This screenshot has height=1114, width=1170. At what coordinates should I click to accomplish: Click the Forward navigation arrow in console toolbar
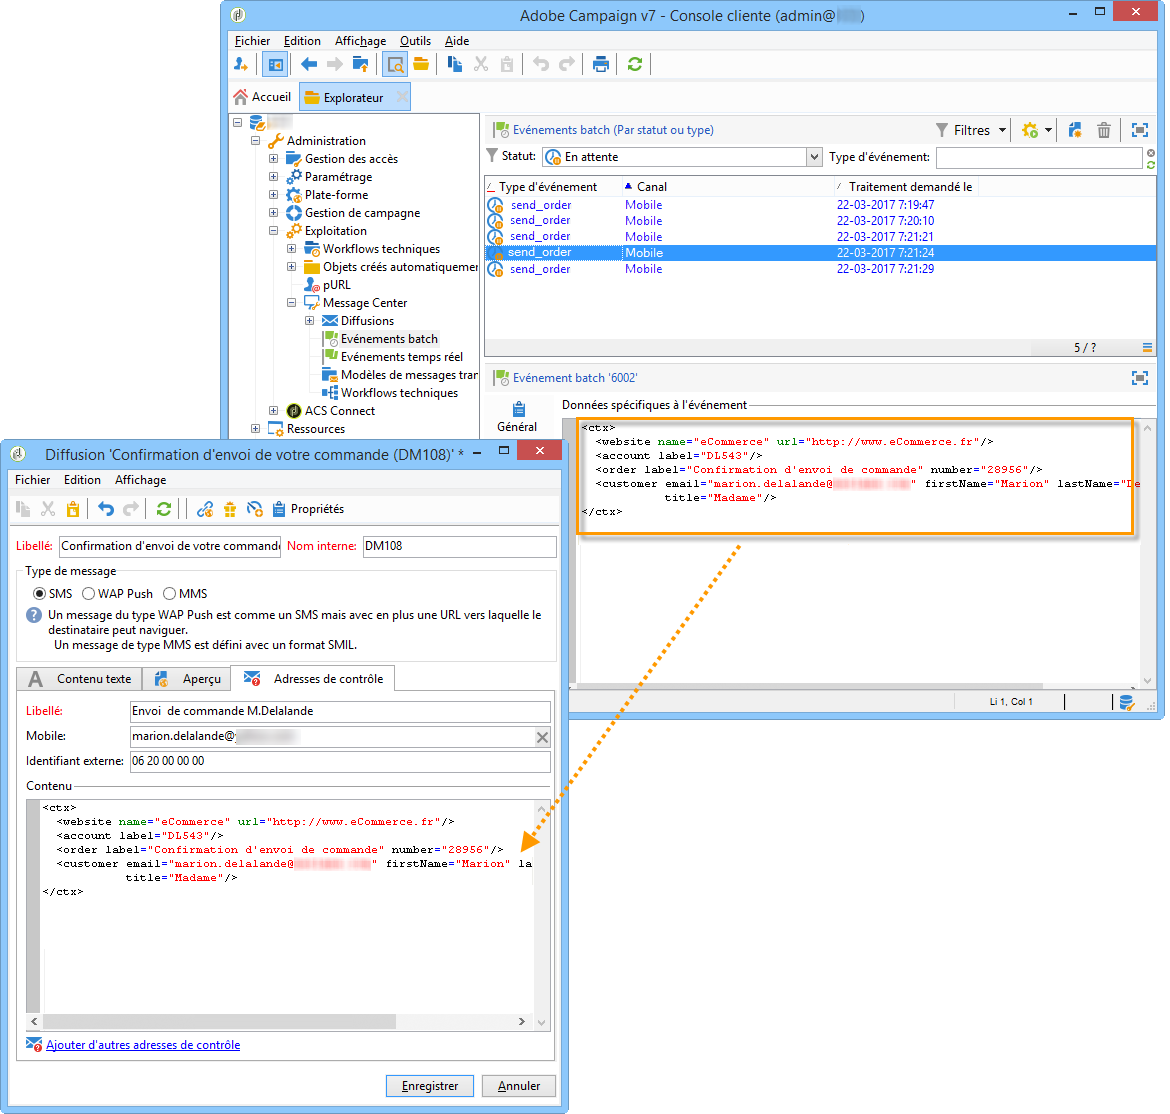(335, 64)
